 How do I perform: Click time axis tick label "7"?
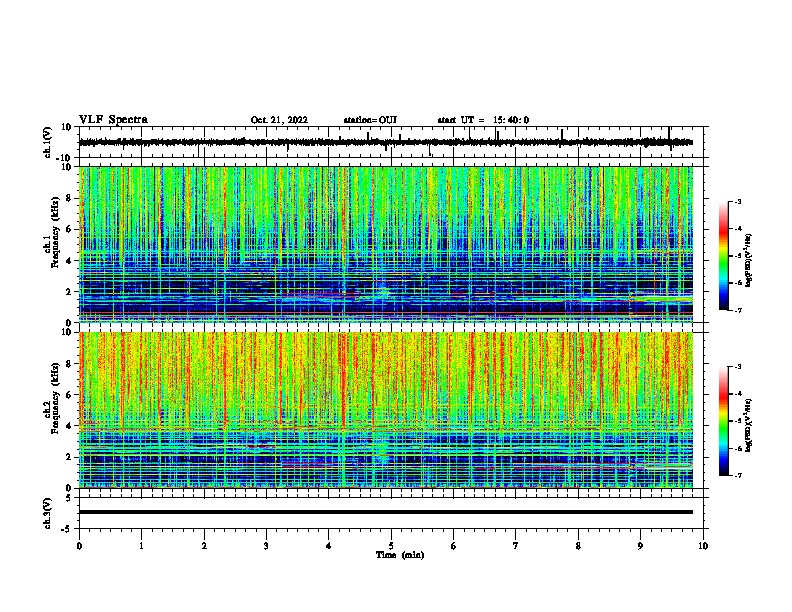pos(516,546)
